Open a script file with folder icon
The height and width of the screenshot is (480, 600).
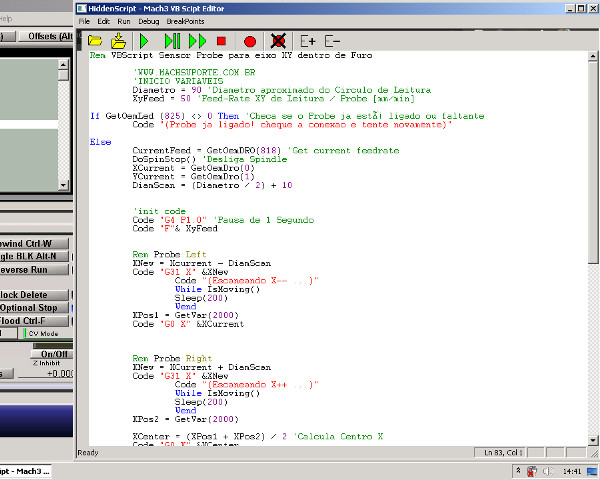coord(95,41)
